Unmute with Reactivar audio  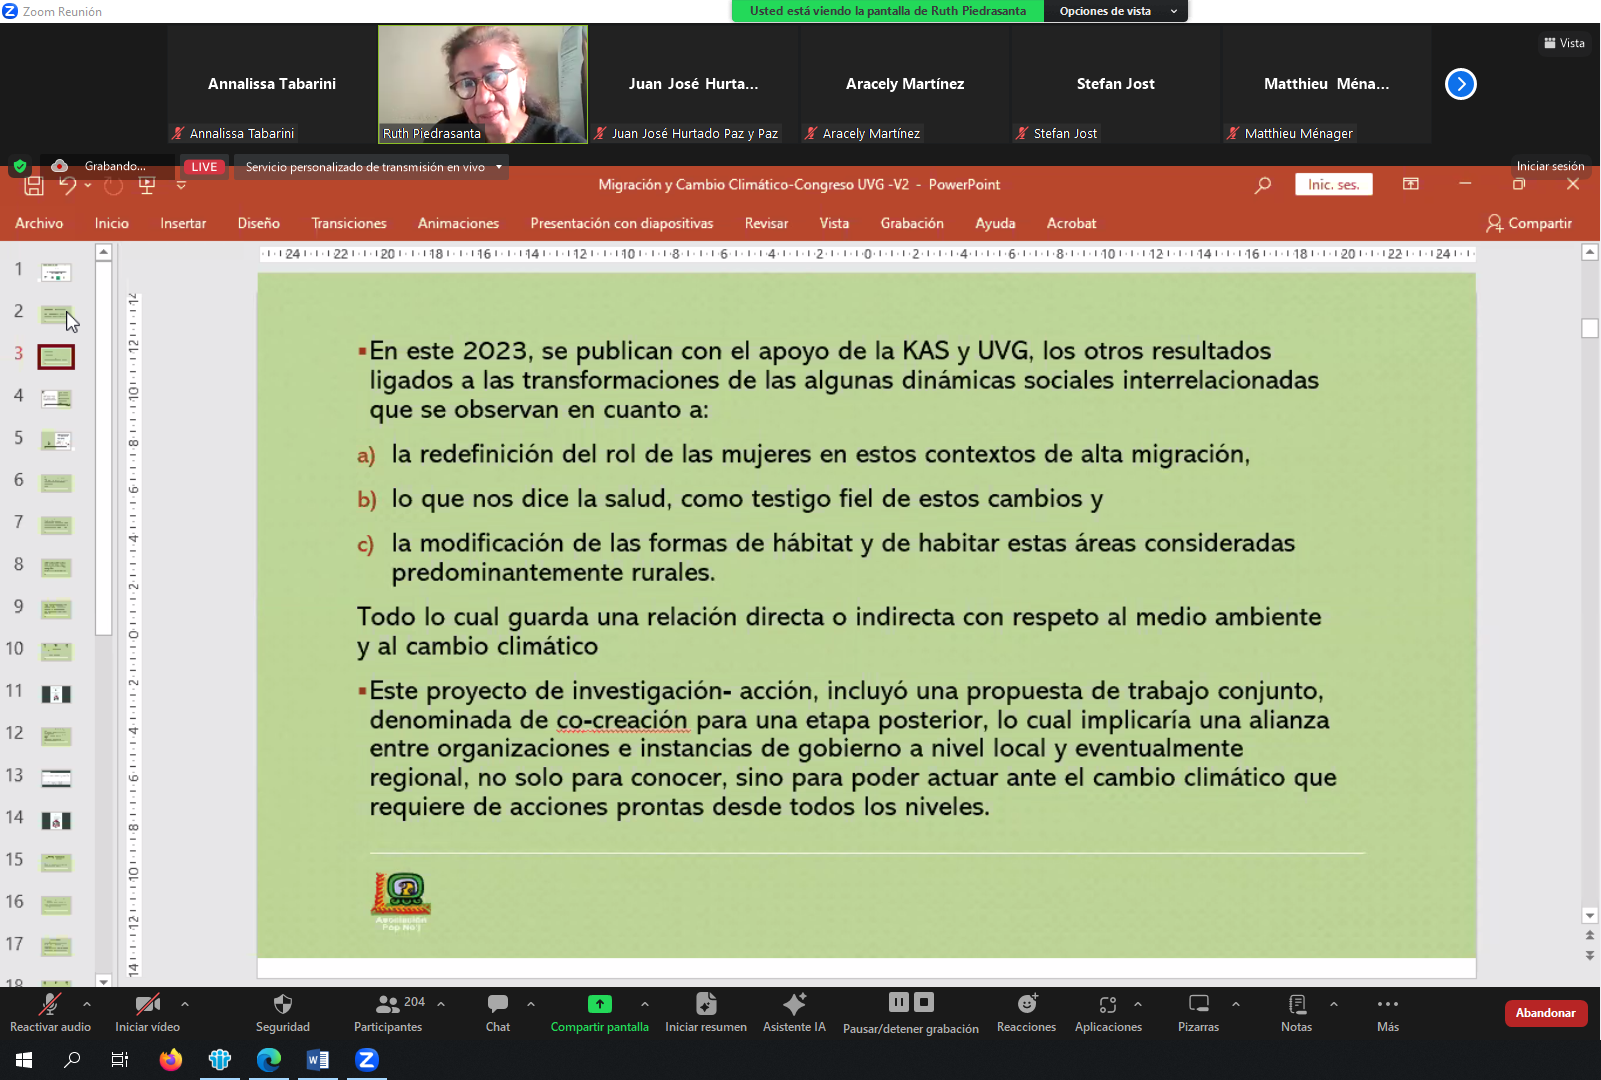pyautogui.click(x=49, y=1004)
